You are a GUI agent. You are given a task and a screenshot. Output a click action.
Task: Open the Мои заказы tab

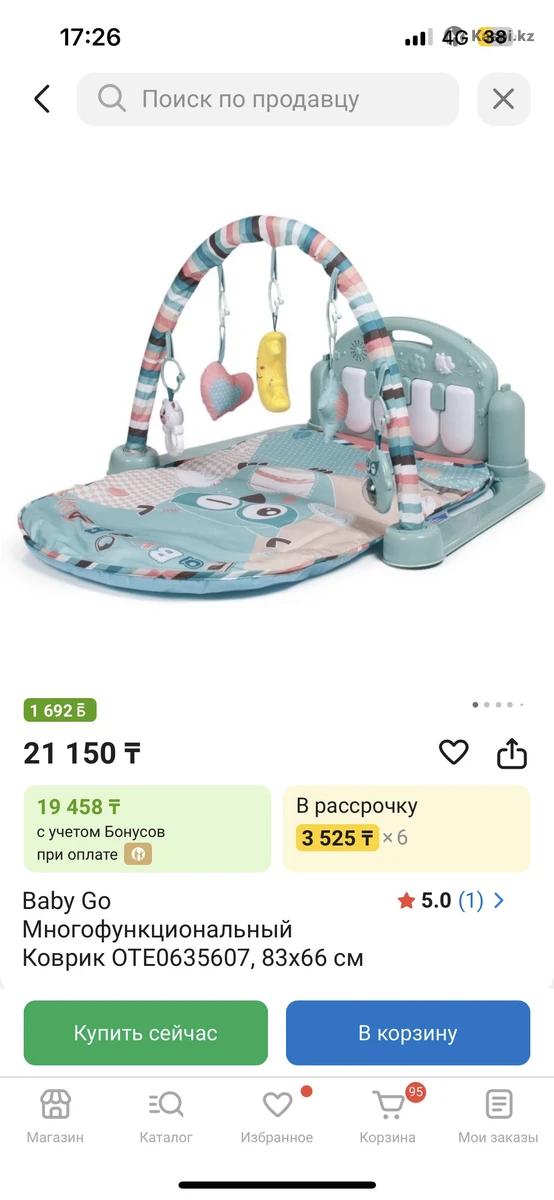[498, 1117]
